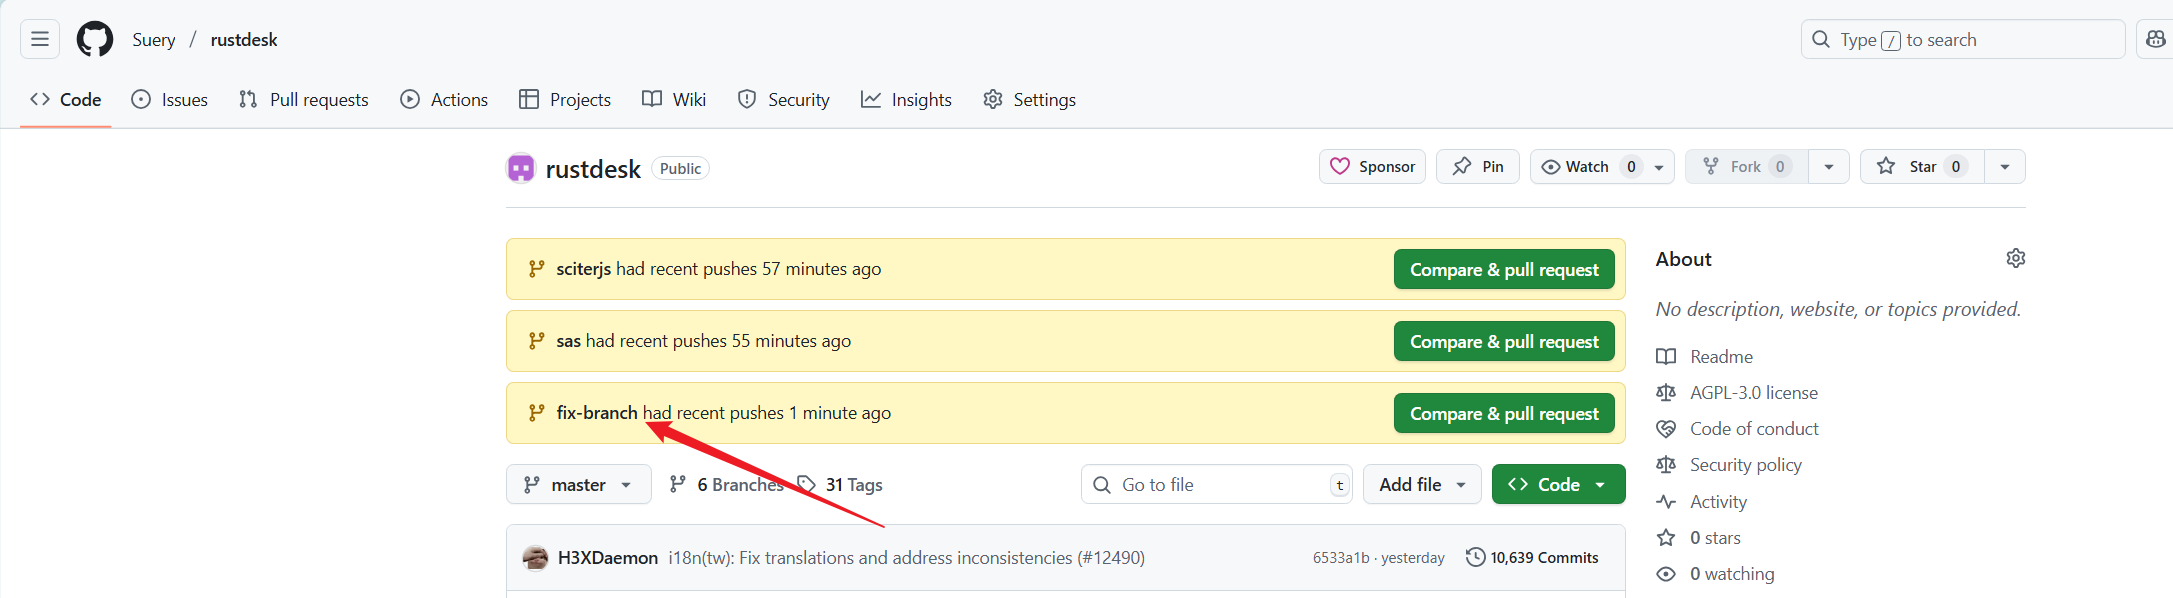Open the green Code clone dropdown
The image size is (2173, 598).
(x=1558, y=484)
